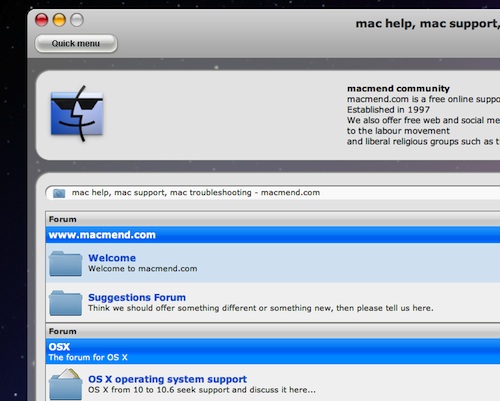Screen dimensions: 500x401
Task: Click text 'Established in 1997'
Action: [388, 110]
